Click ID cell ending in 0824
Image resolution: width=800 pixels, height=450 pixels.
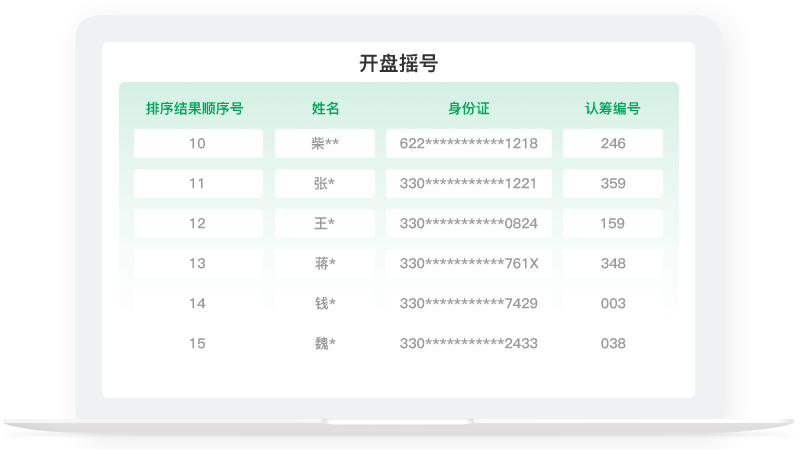(x=468, y=223)
